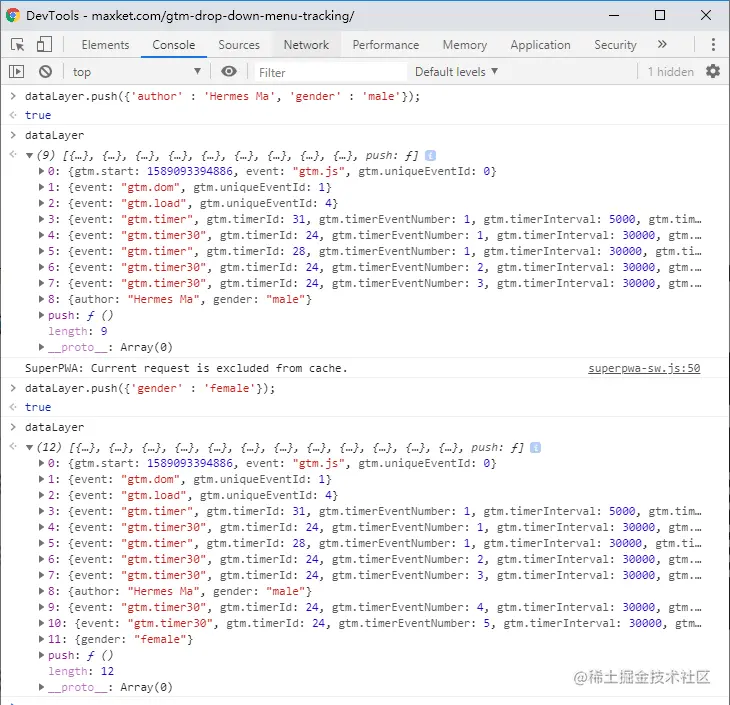The height and width of the screenshot is (705, 730).
Task: Open the Sources tab
Action: (239, 45)
